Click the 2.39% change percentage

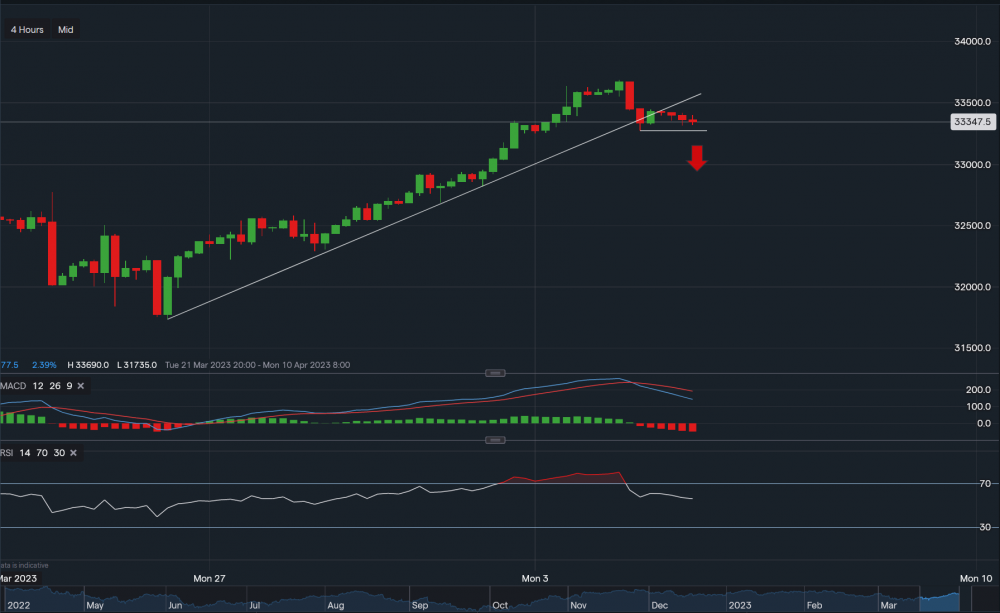[44, 365]
